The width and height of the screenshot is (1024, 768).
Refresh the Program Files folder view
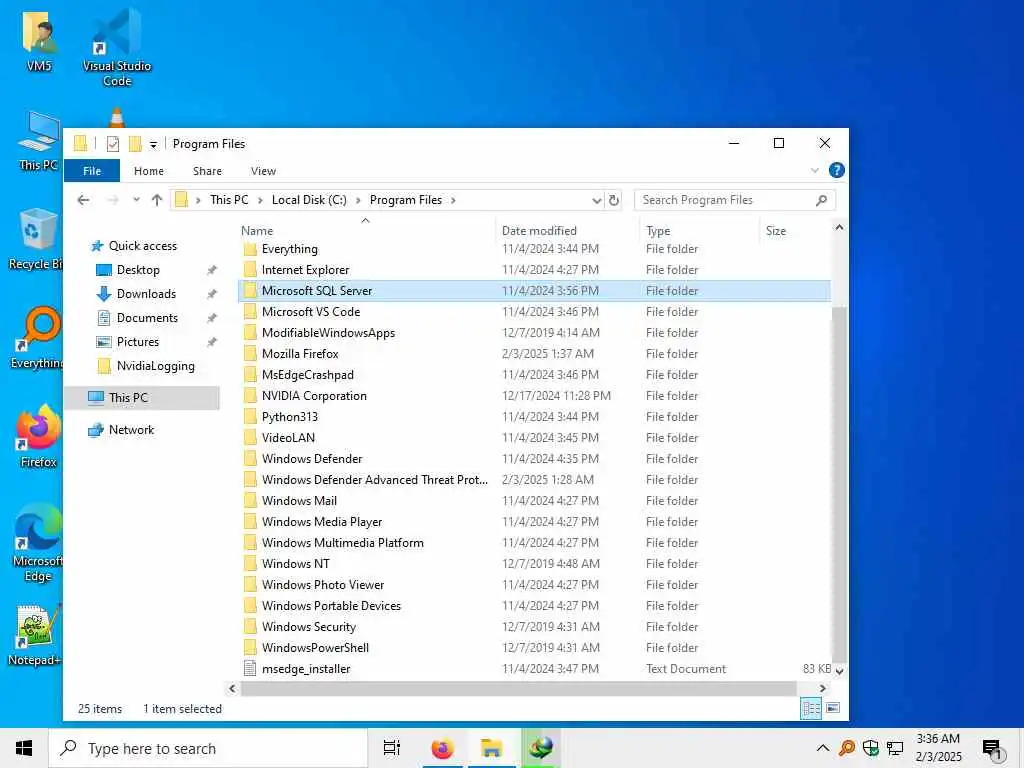(x=614, y=200)
